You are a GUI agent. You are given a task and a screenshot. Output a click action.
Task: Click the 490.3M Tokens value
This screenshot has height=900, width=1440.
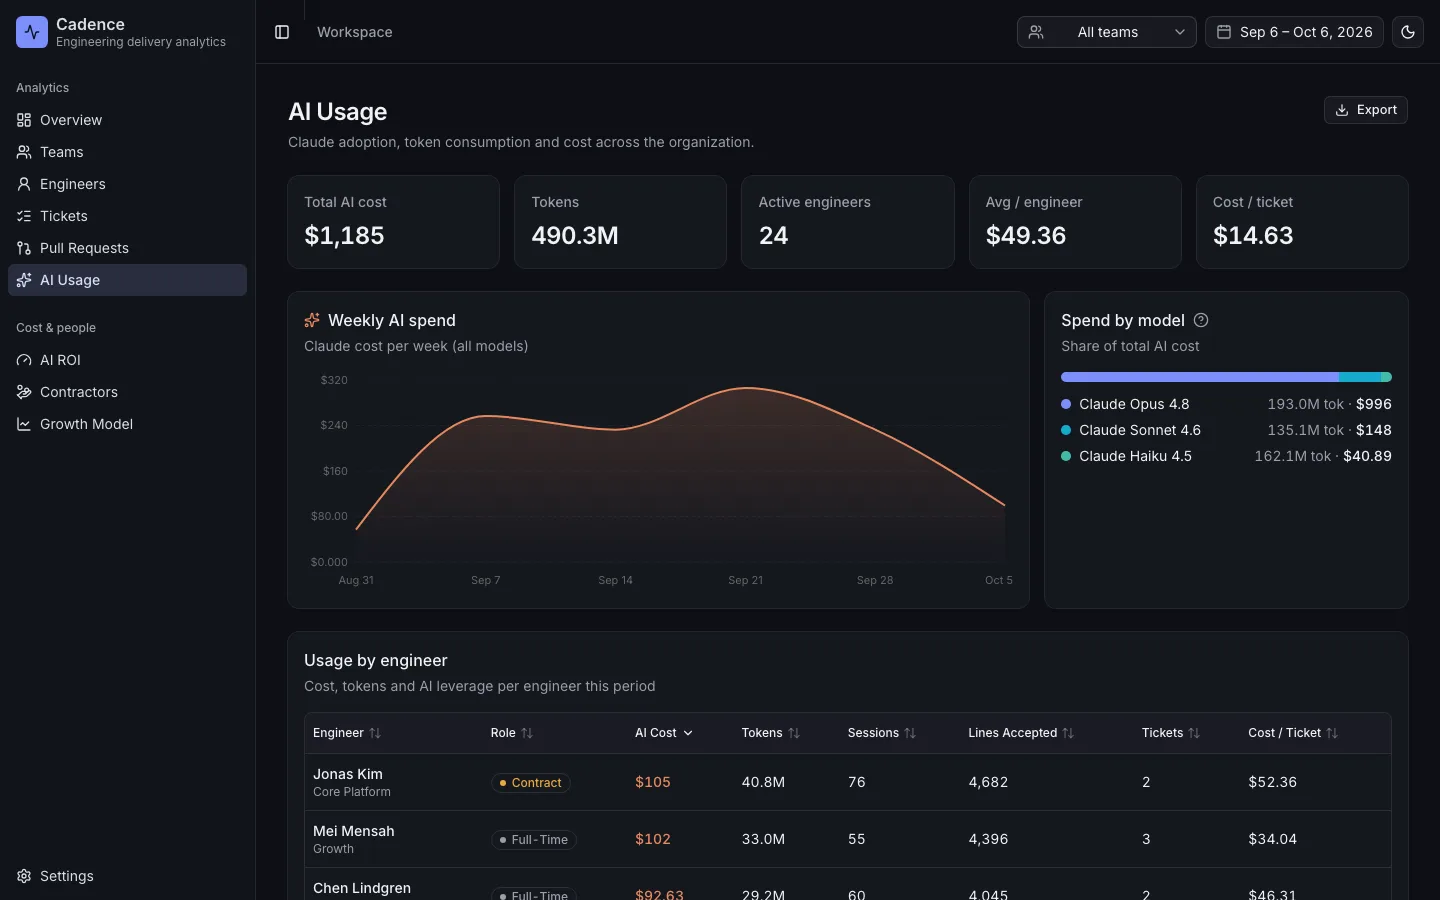pyautogui.click(x=575, y=235)
